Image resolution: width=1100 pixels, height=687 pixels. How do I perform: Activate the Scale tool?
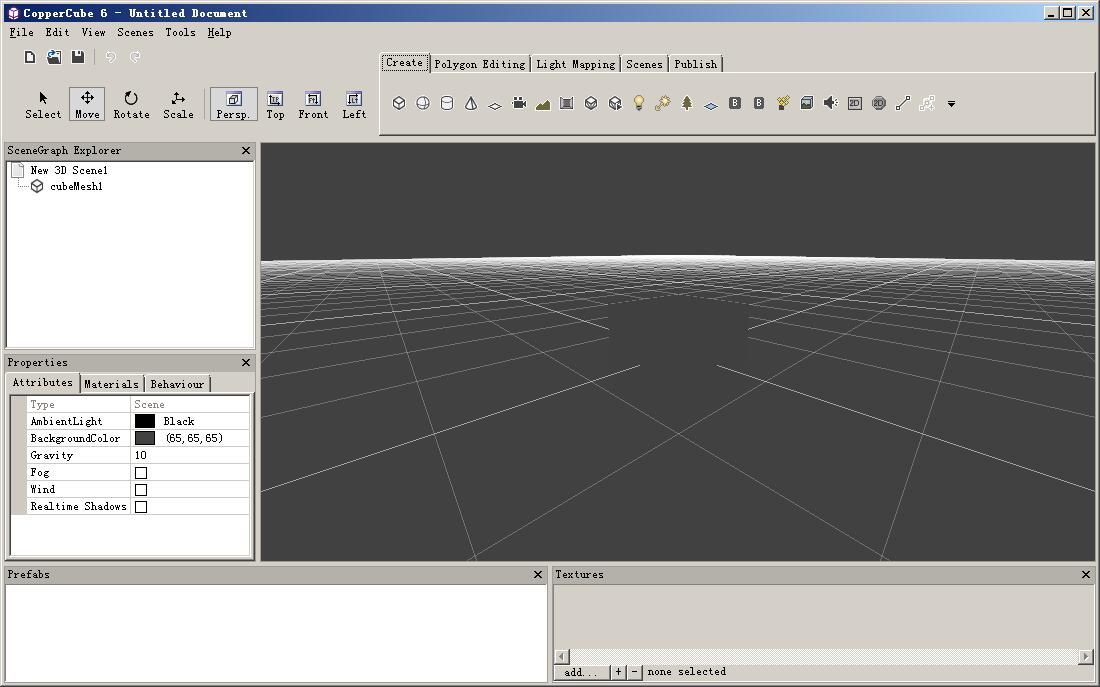coord(178,105)
